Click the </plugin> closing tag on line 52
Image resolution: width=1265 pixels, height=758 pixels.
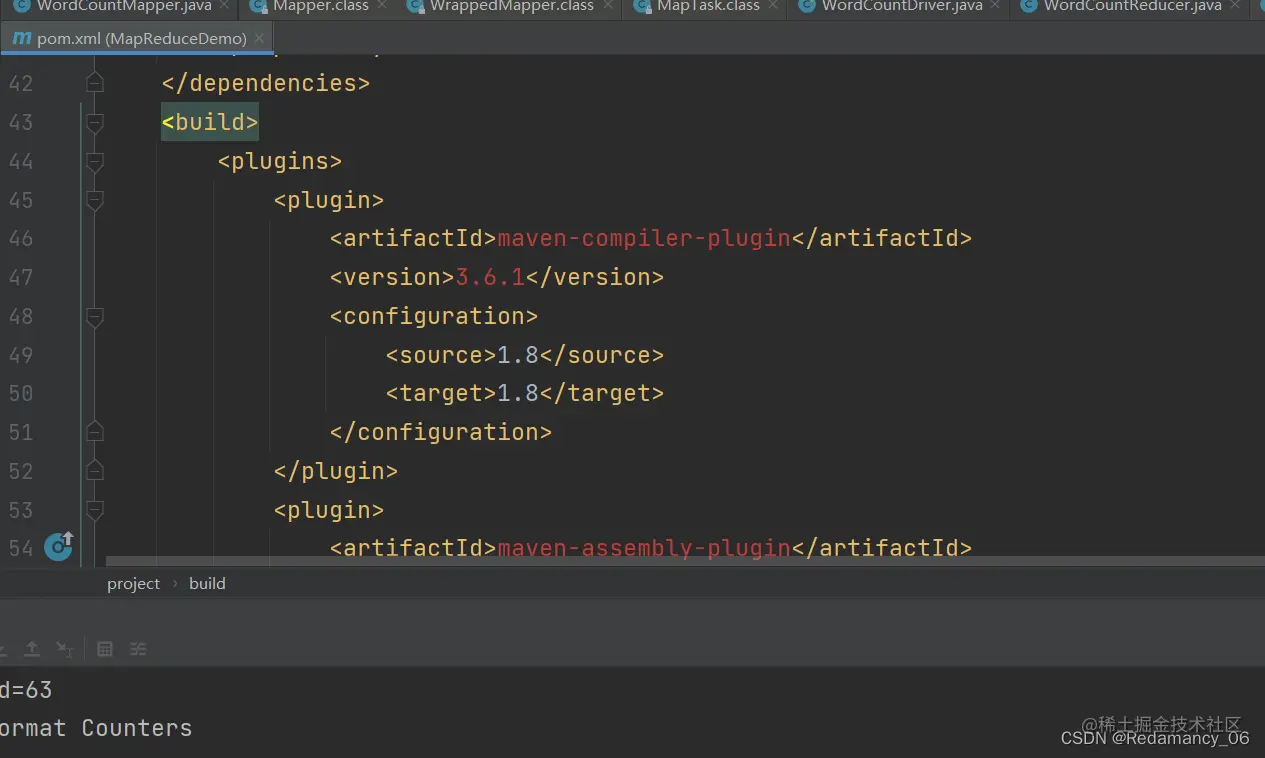point(336,471)
